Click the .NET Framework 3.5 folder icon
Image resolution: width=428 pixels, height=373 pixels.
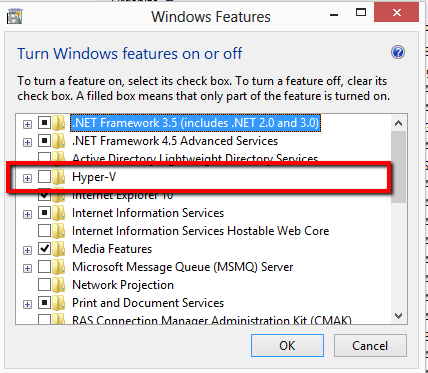coord(59,123)
